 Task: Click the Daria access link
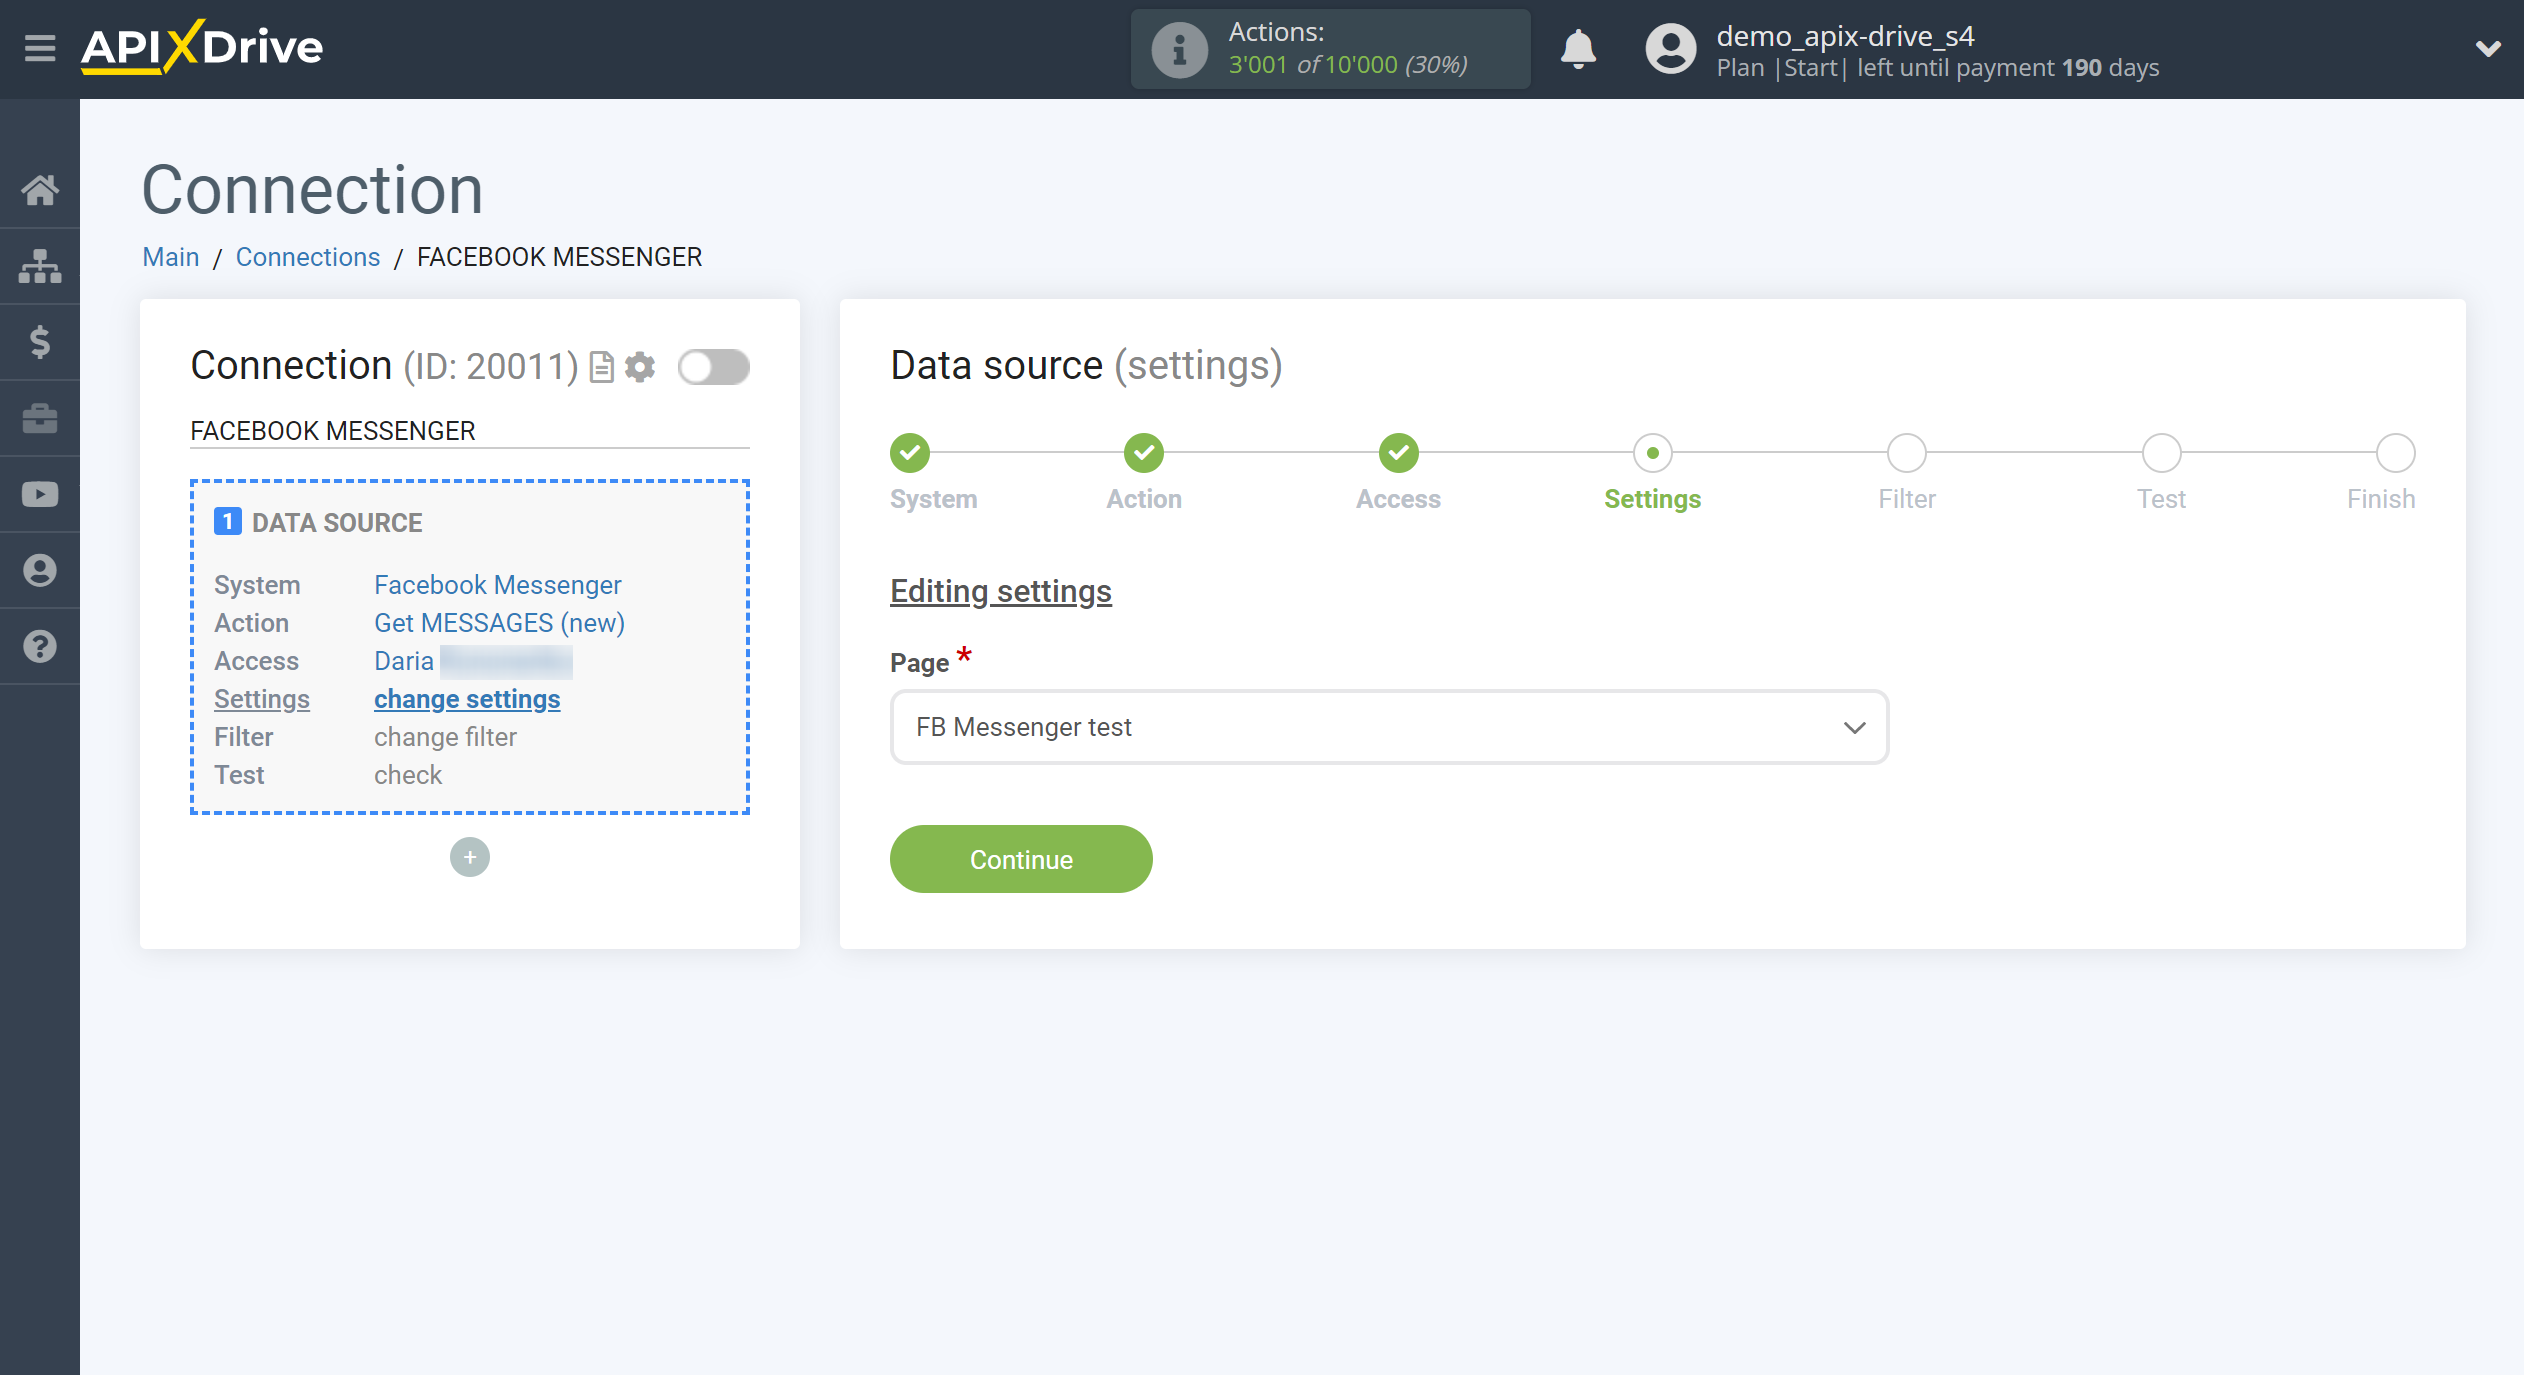click(404, 660)
